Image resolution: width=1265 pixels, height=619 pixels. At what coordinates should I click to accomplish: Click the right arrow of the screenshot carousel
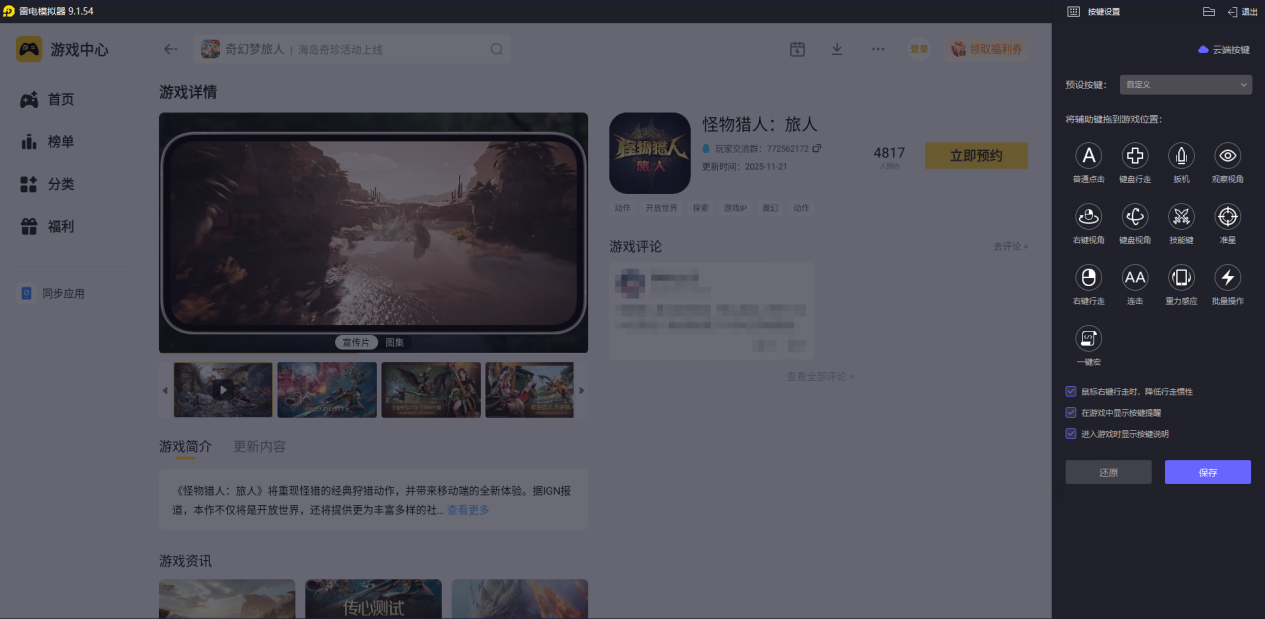(581, 389)
